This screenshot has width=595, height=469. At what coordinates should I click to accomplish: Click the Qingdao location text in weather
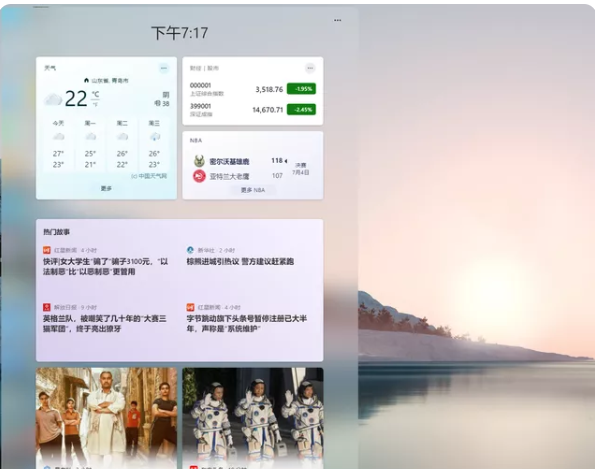110,80
